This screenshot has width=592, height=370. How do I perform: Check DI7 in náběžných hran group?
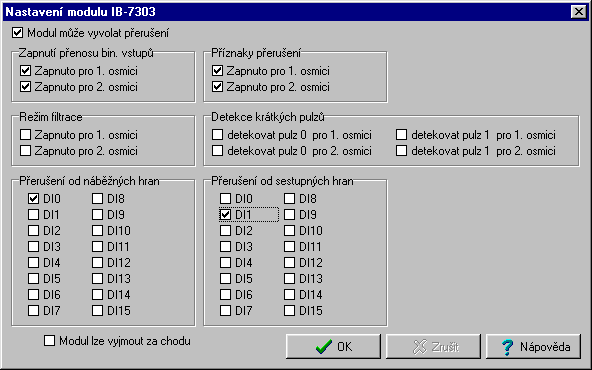(x=34, y=311)
